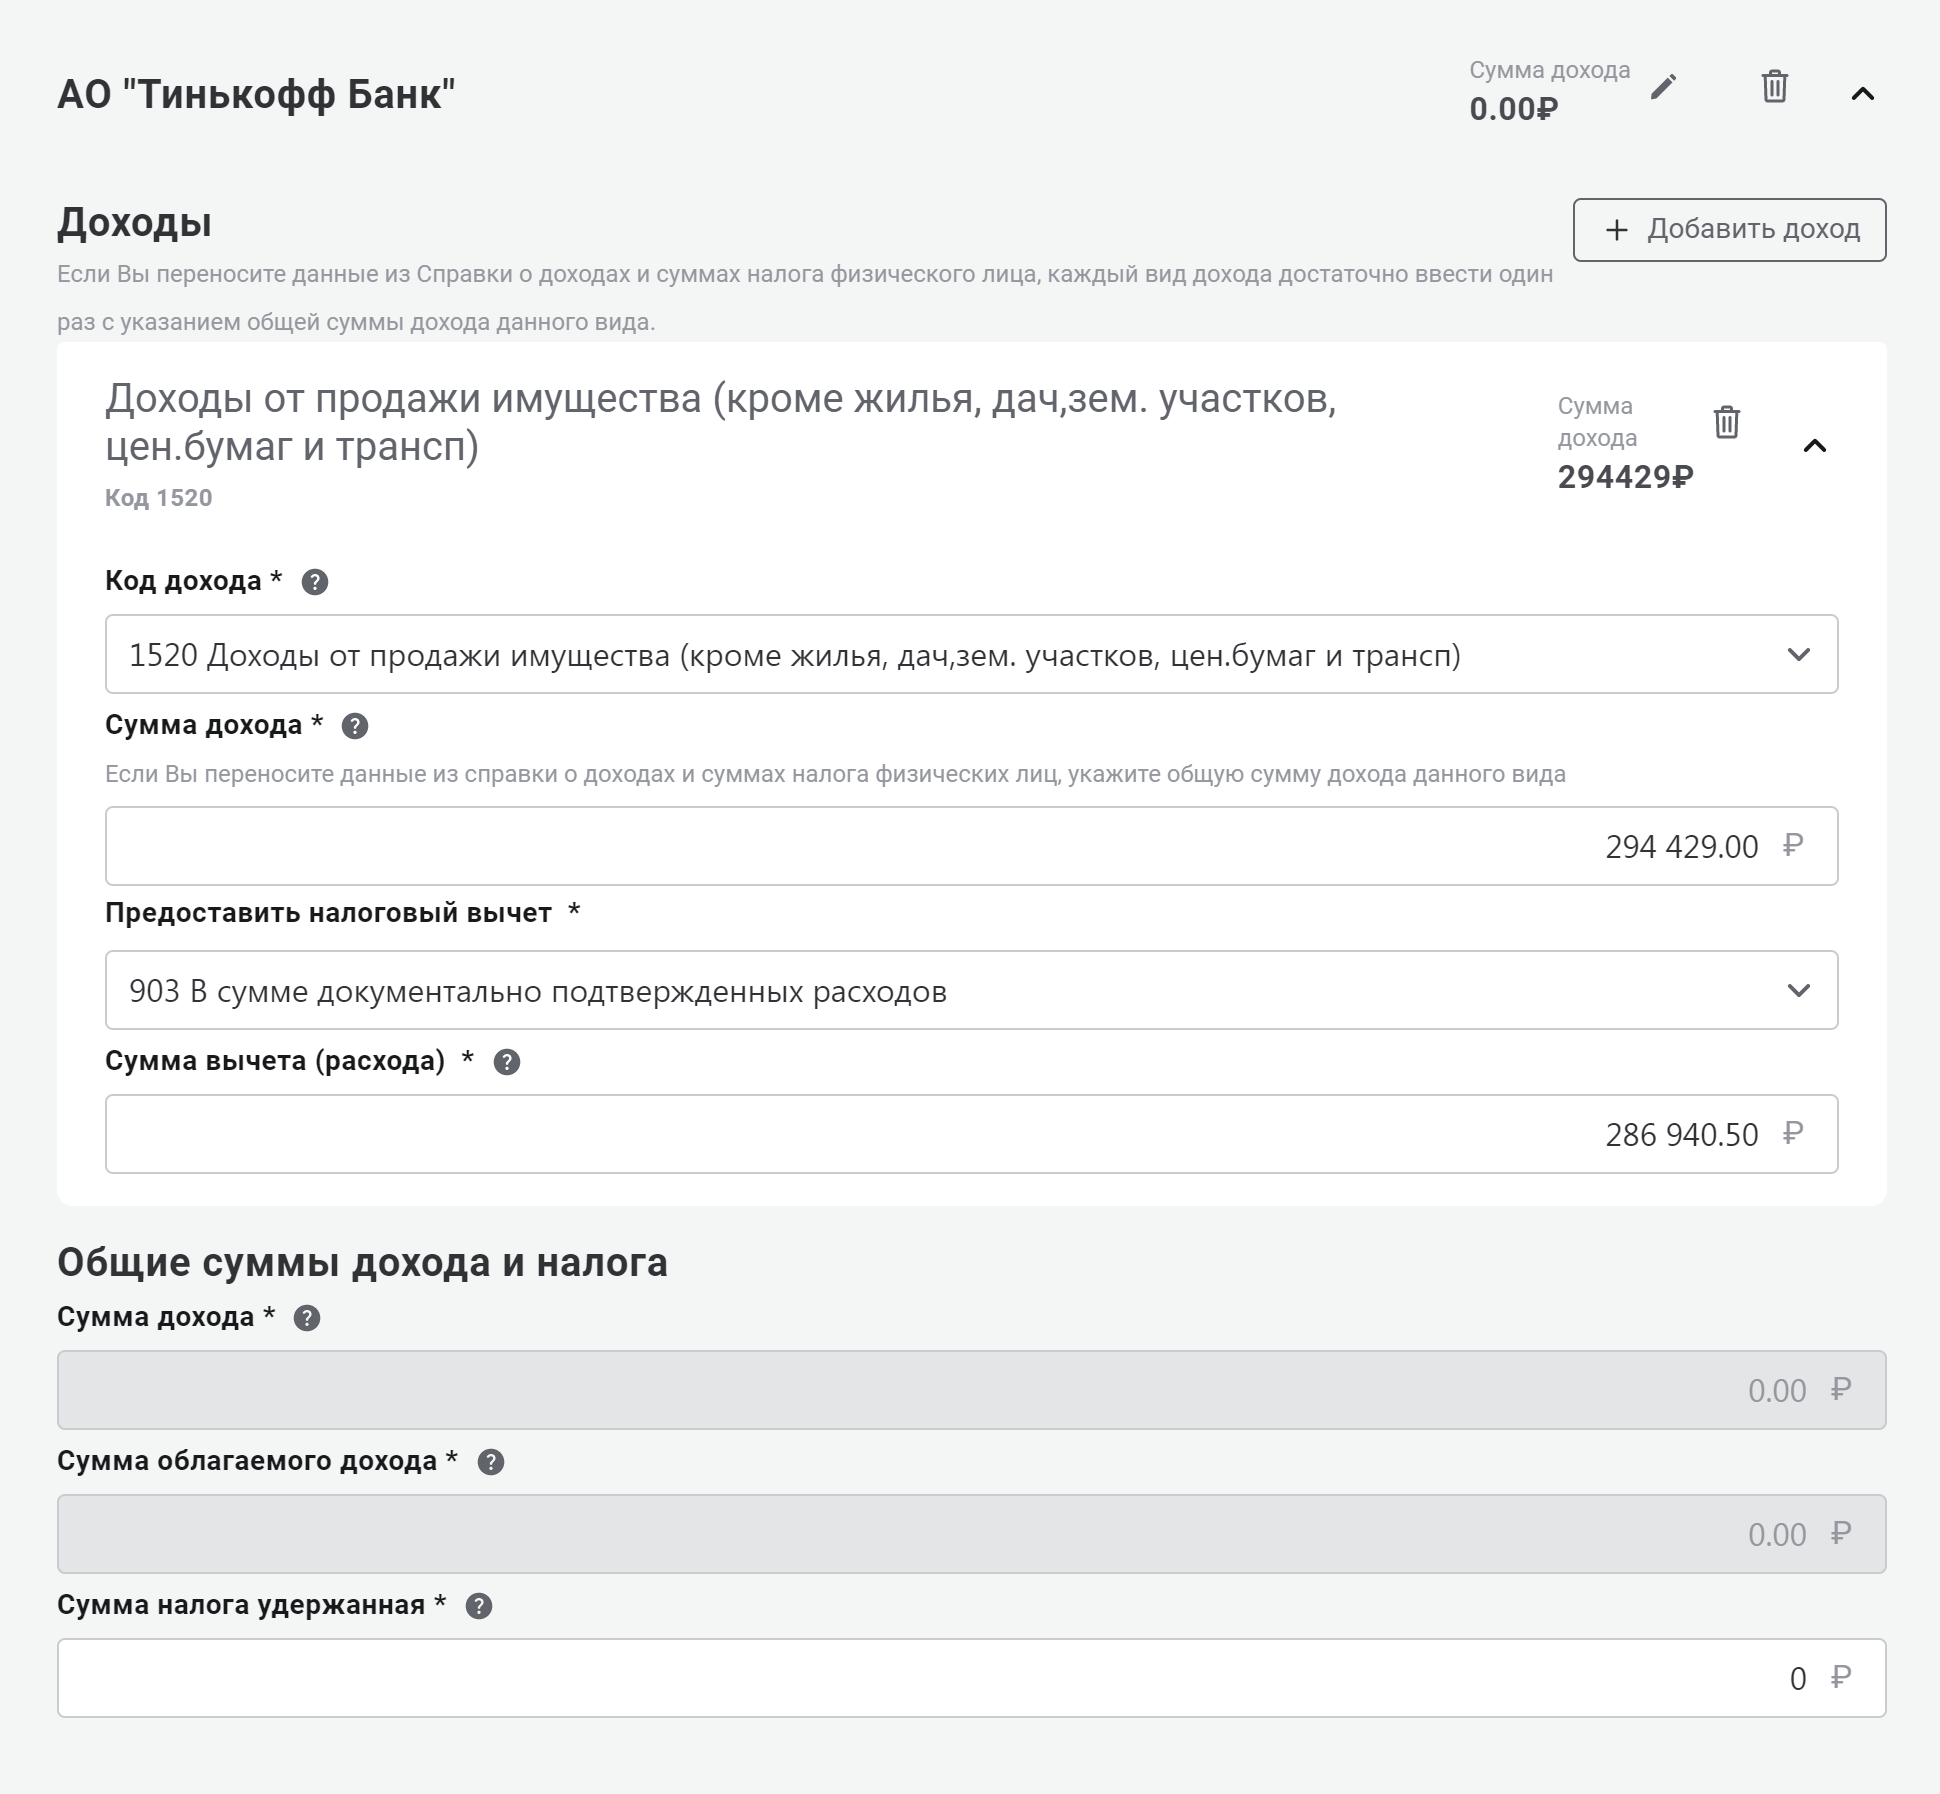The width and height of the screenshot is (1940, 1794).
Task: Open help for Код дохода
Action: click(315, 582)
